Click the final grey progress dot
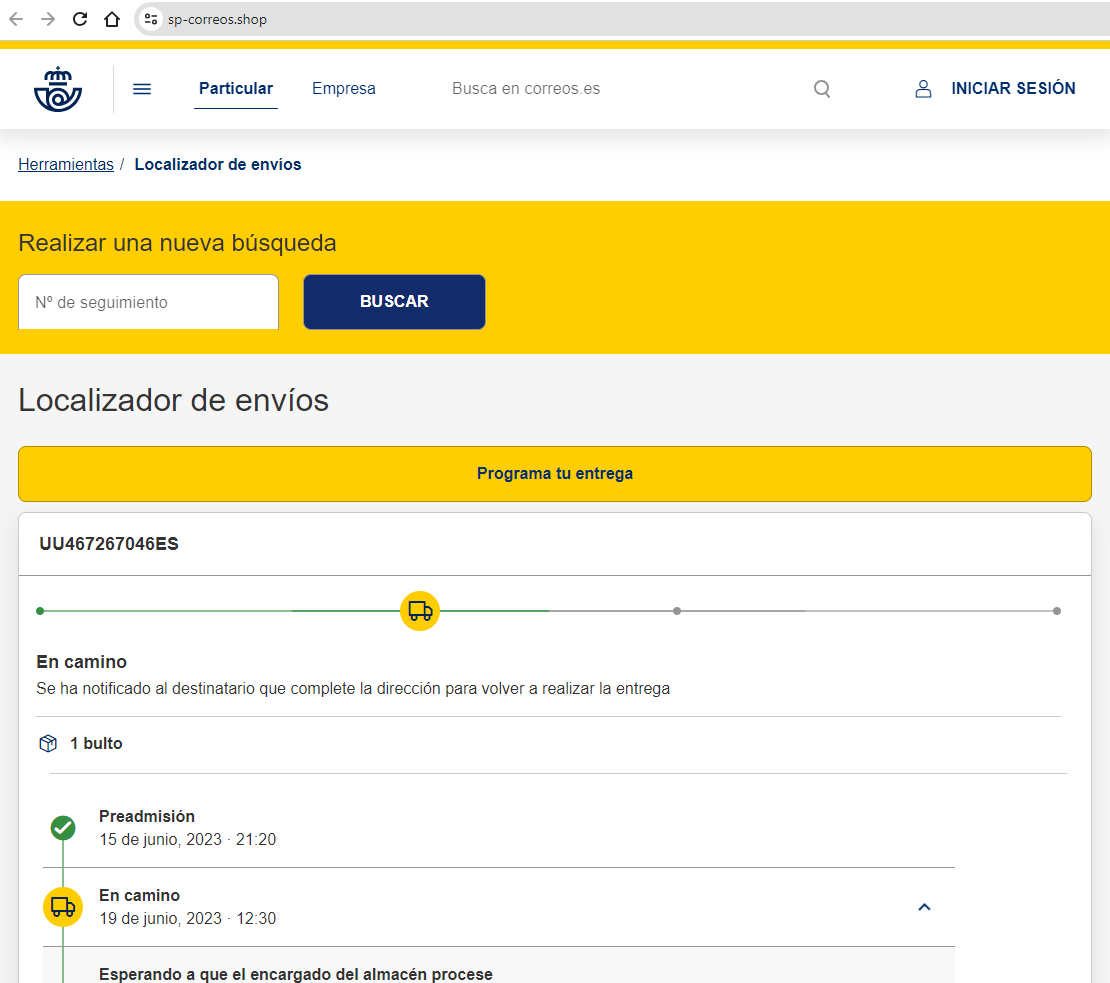This screenshot has height=983, width=1110. click(x=1057, y=611)
